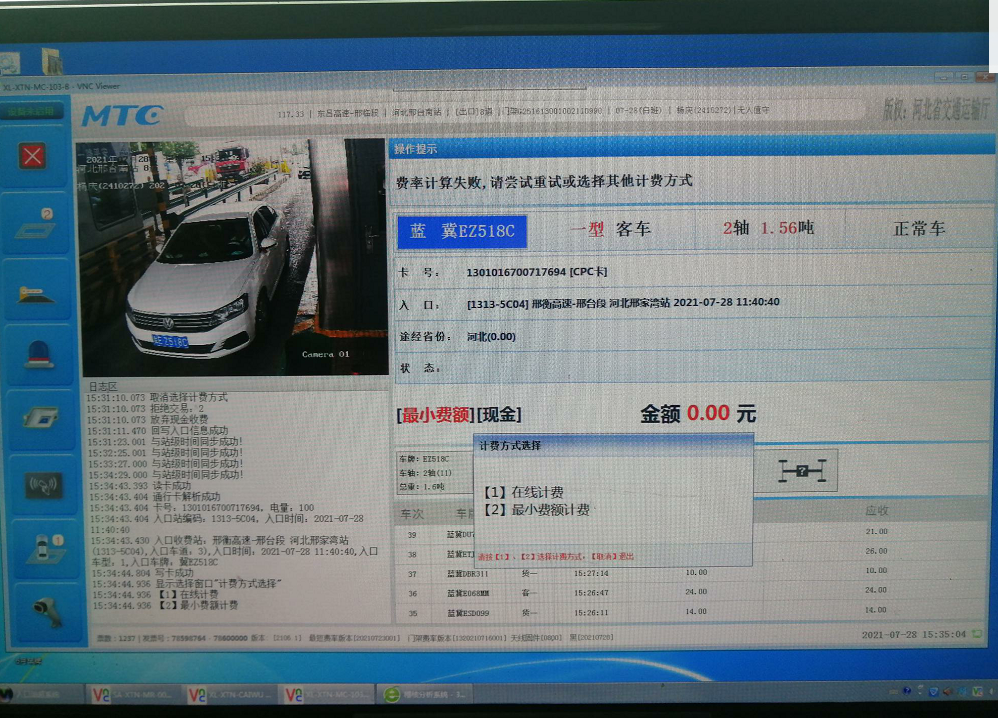
Task: Click the 金额 0.00 元 amount display
Action: (x=698, y=414)
